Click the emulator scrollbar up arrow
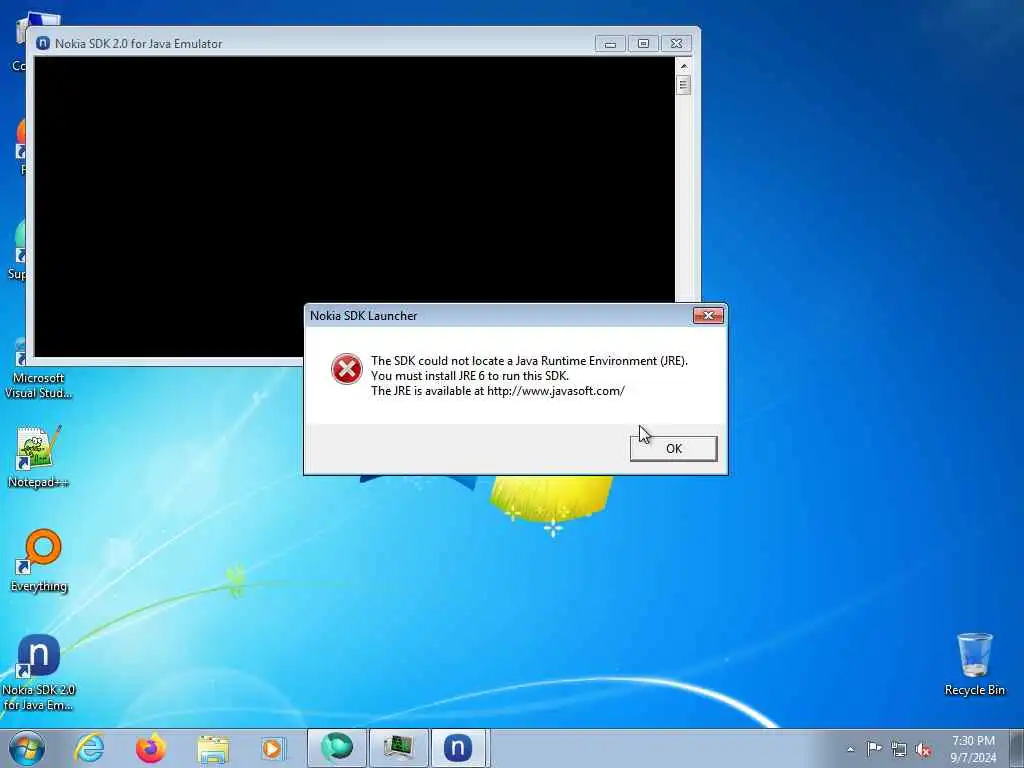This screenshot has width=1024, height=768. click(x=683, y=66)
